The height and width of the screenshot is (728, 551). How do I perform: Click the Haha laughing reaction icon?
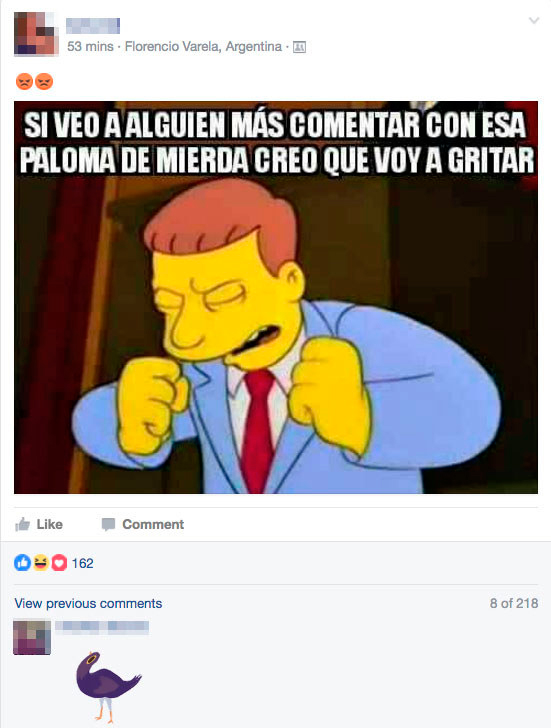coord(41,563)
